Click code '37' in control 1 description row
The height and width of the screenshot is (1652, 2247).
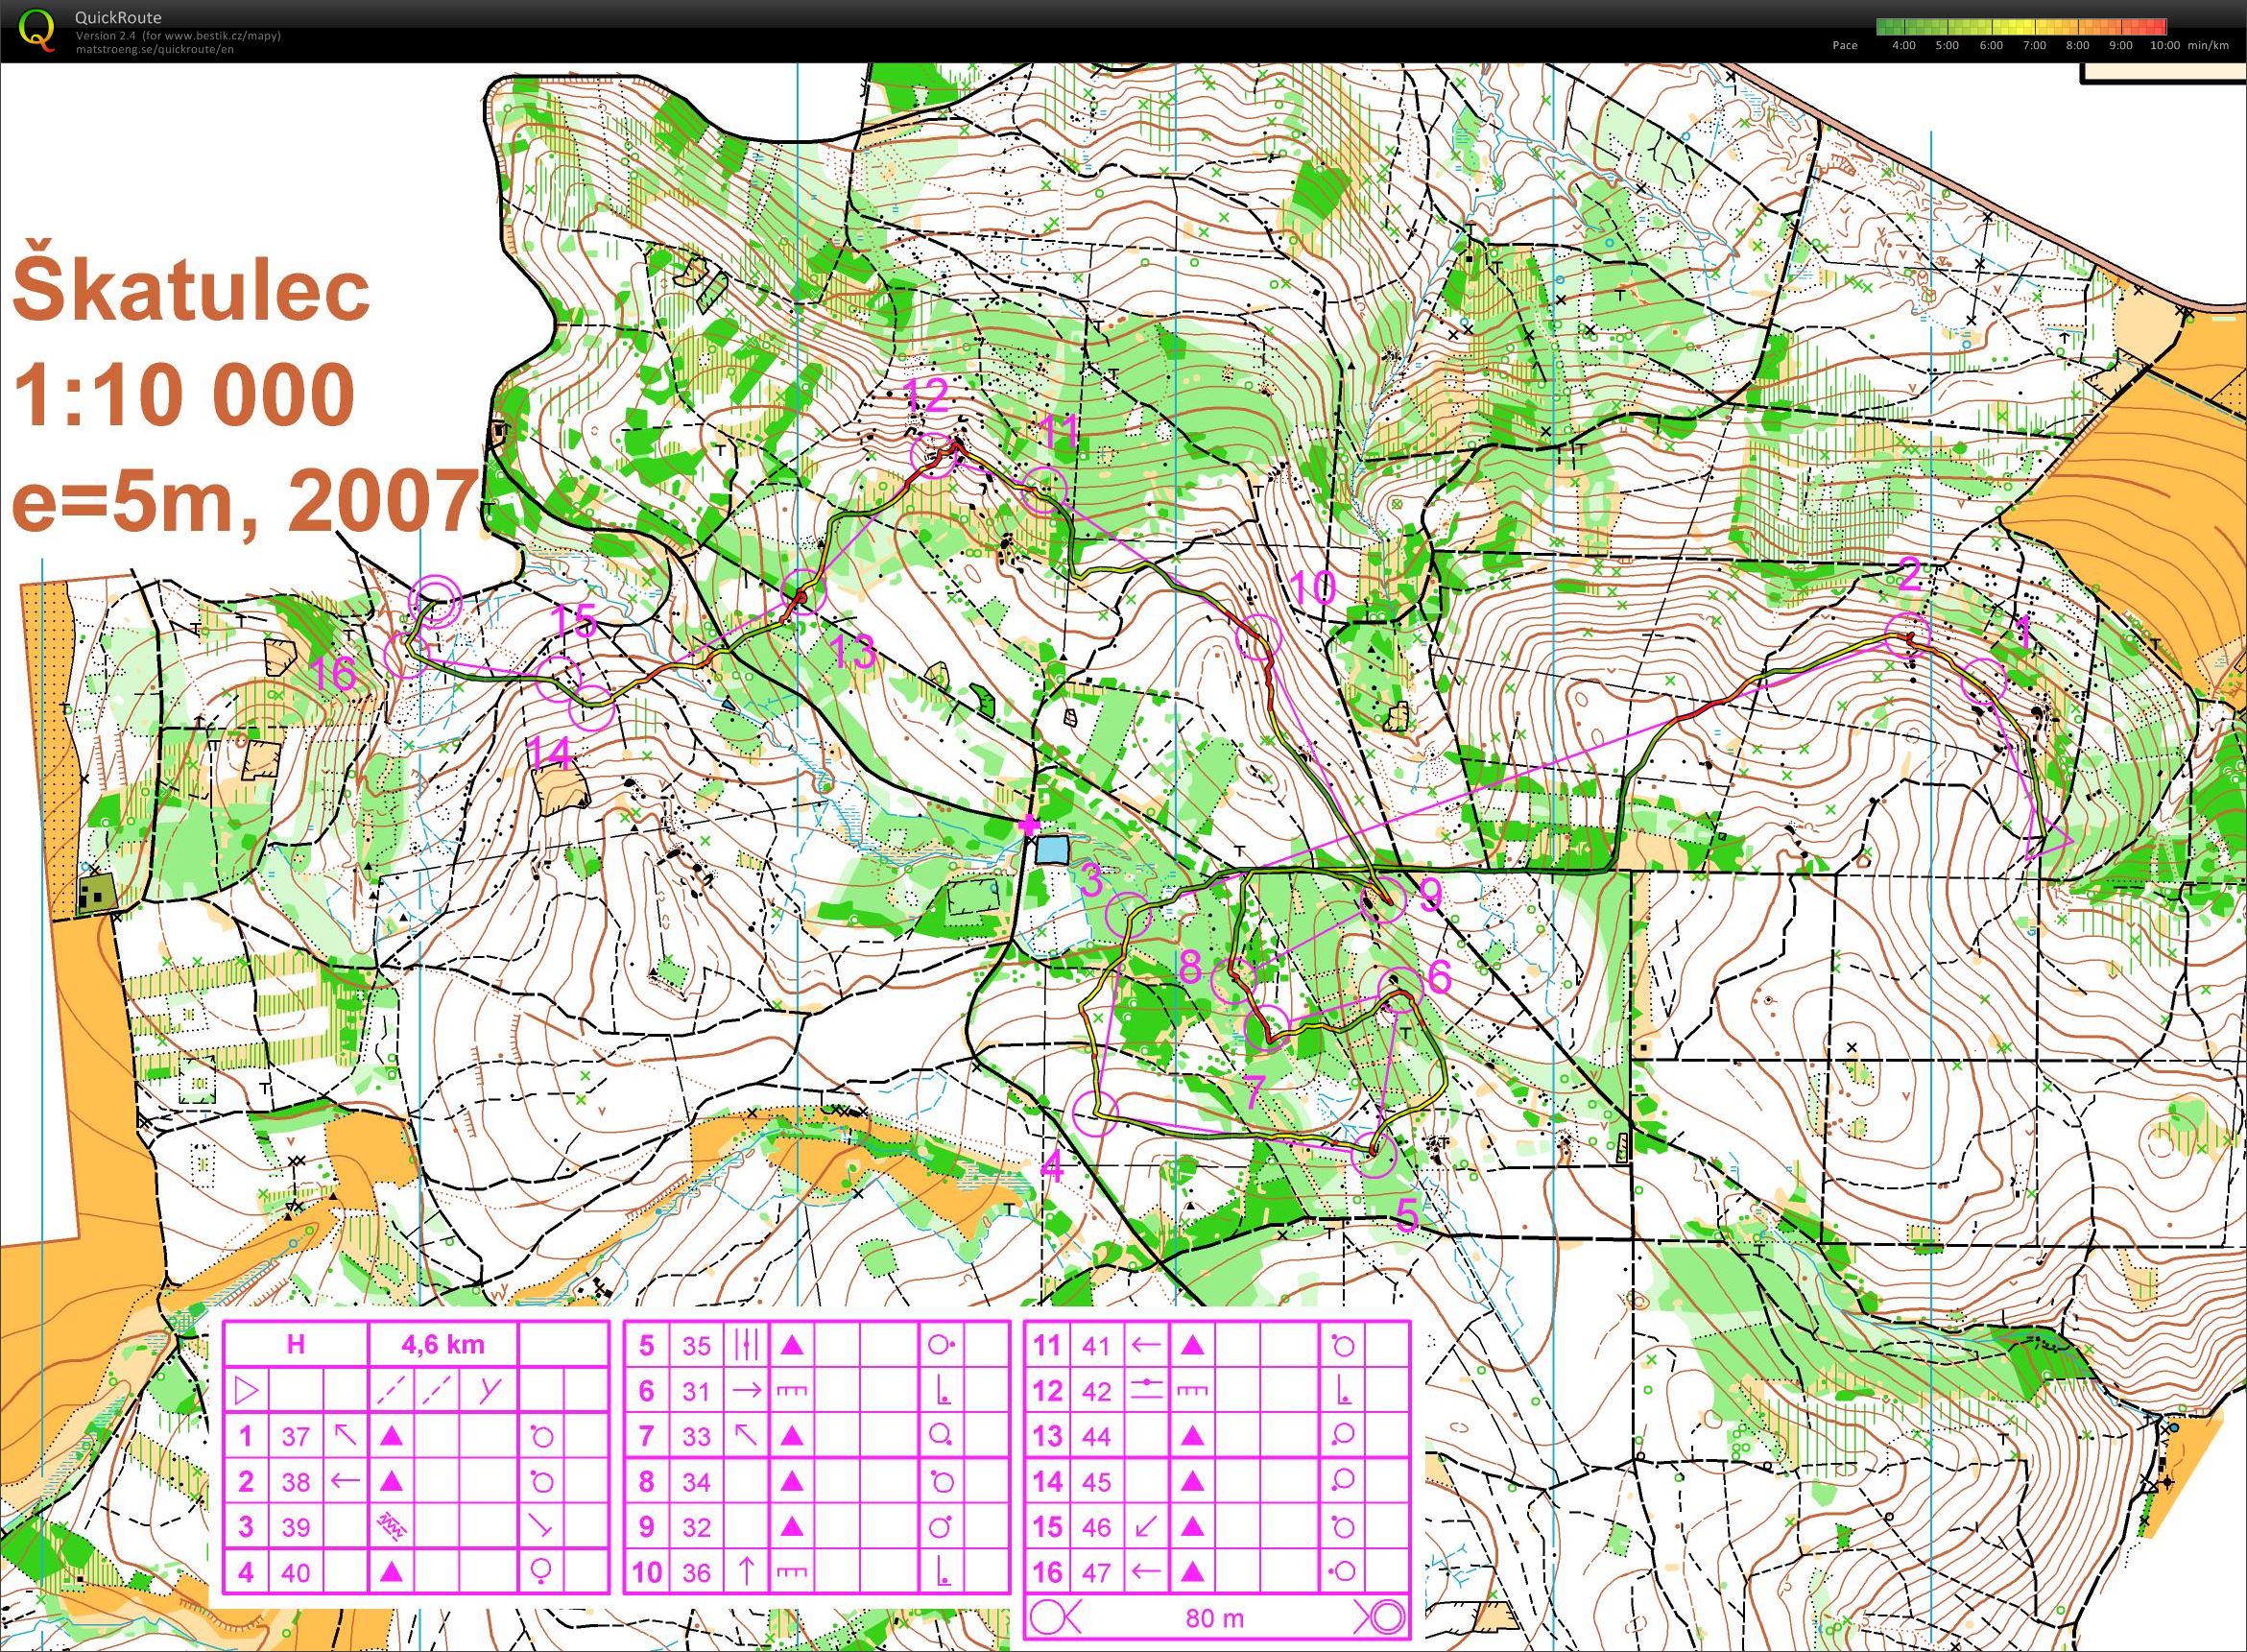pos(295,1437)
